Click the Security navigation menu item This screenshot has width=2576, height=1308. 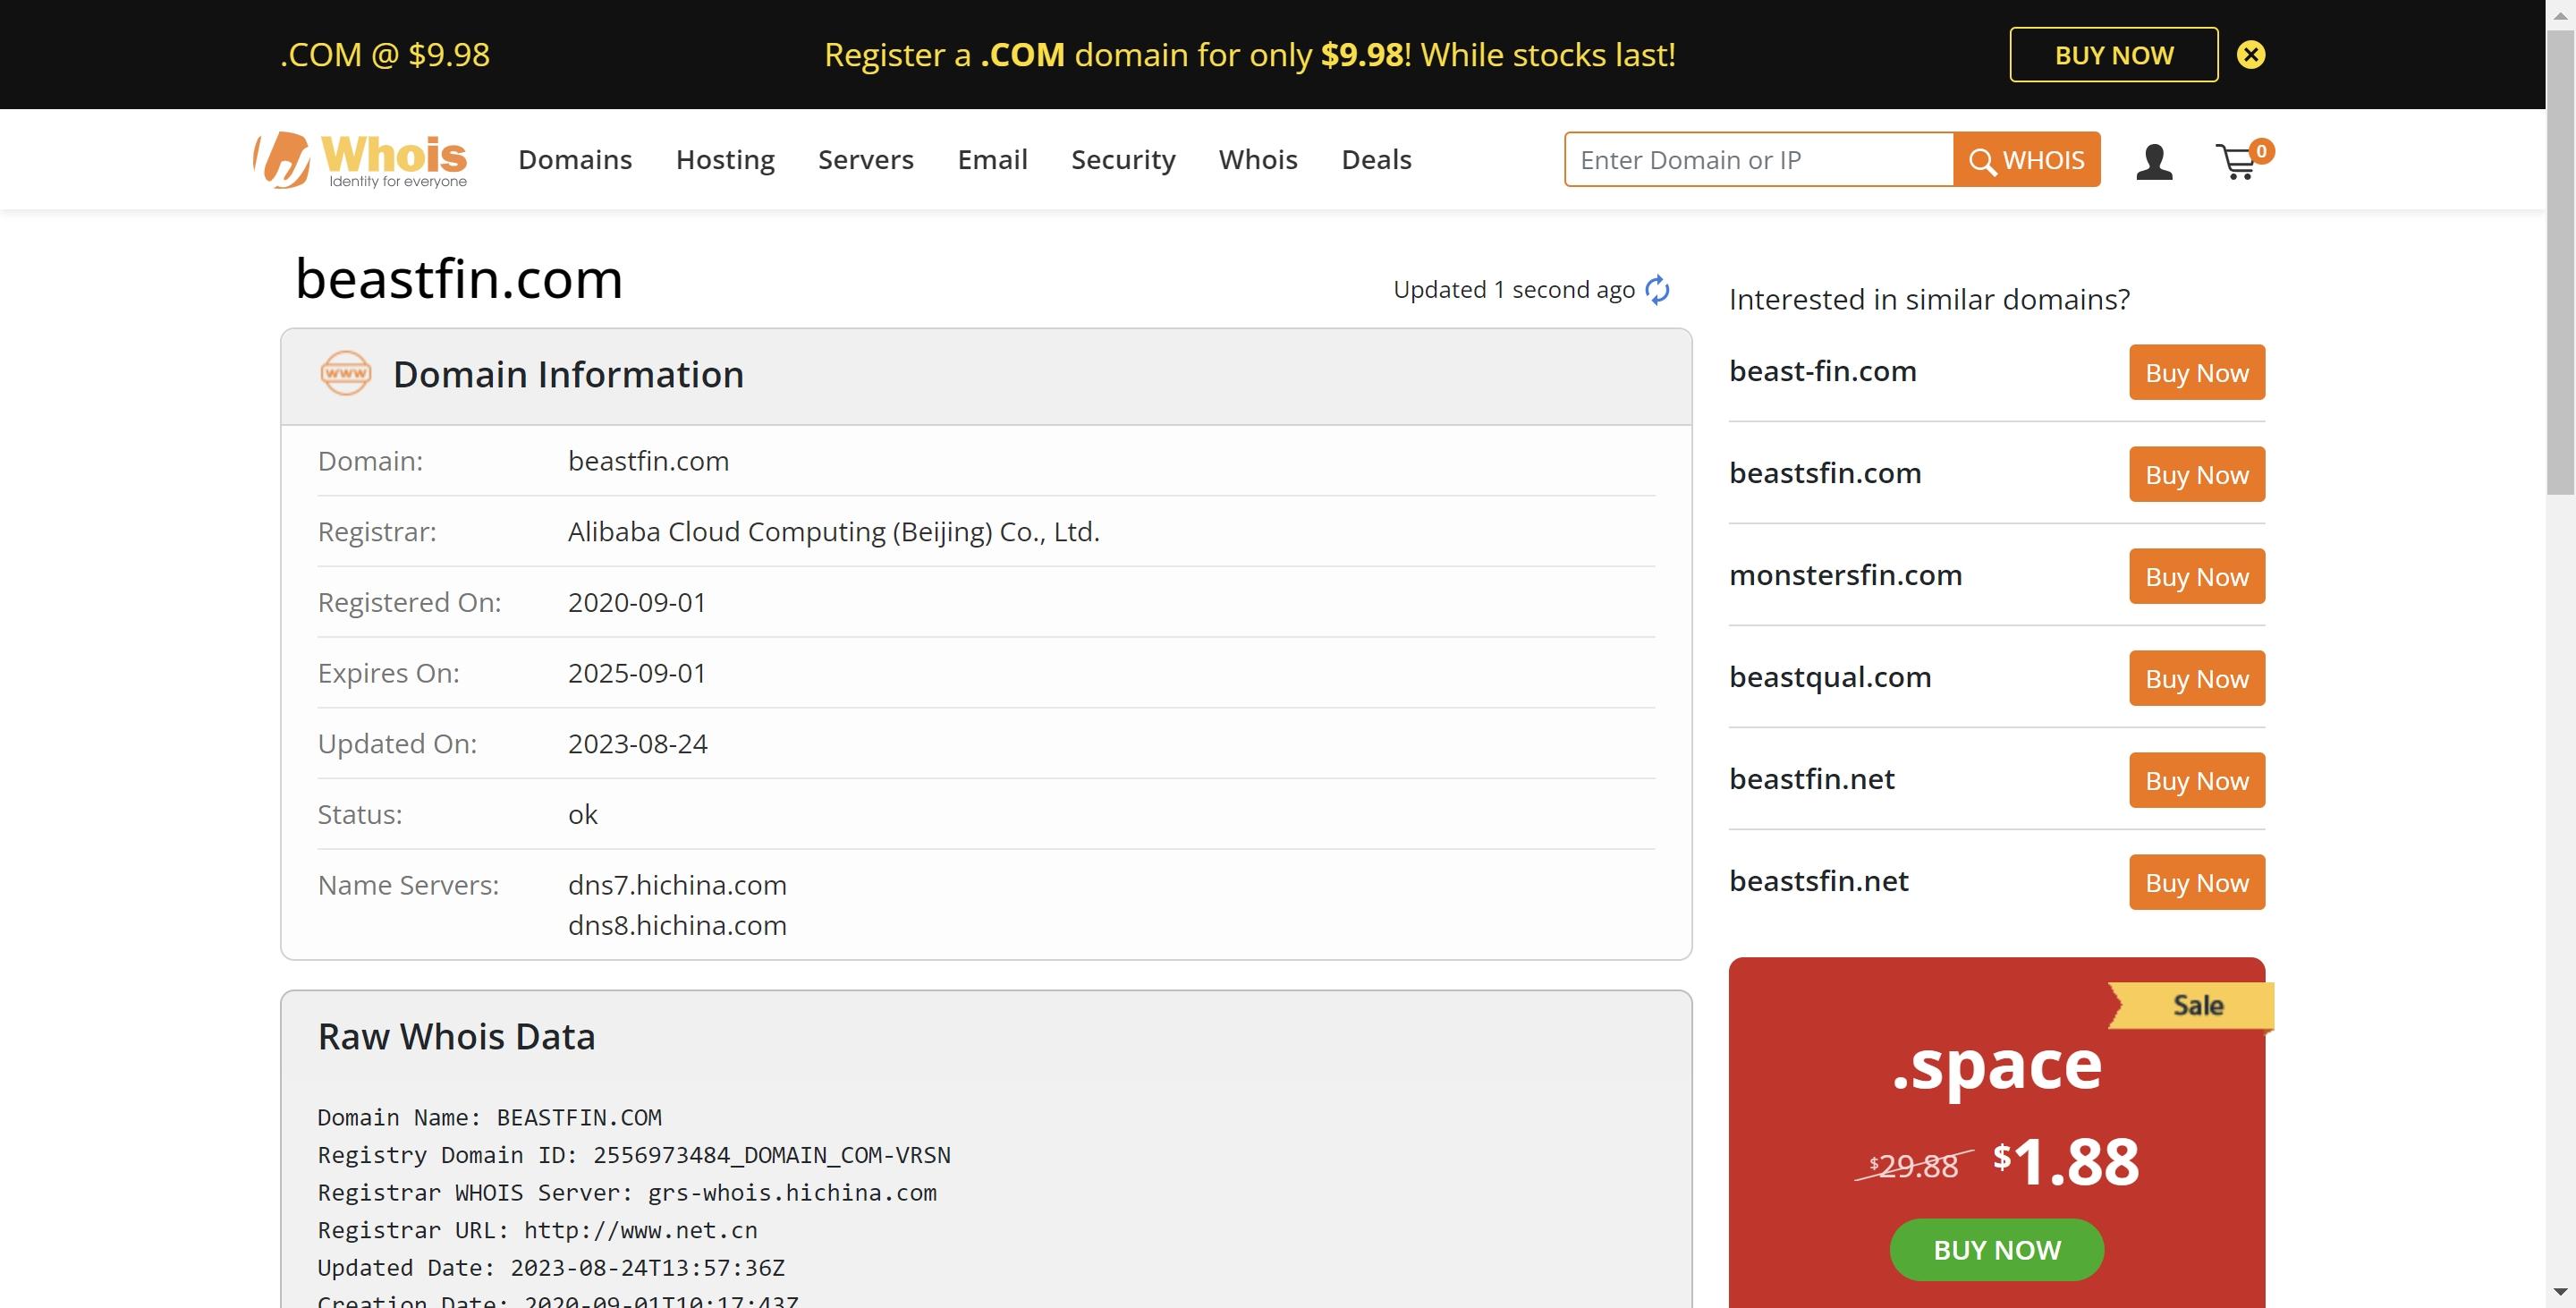[1123, 157]
